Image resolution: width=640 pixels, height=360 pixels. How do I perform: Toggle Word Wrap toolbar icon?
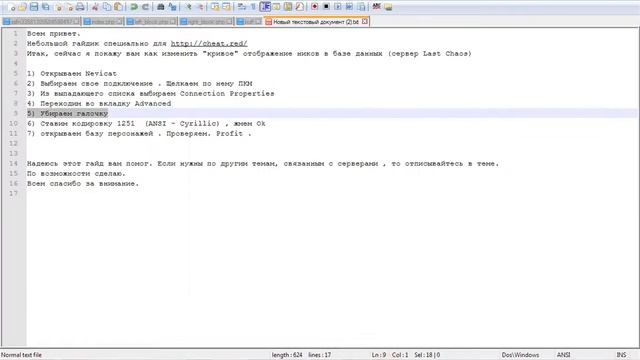coord(242,7)
